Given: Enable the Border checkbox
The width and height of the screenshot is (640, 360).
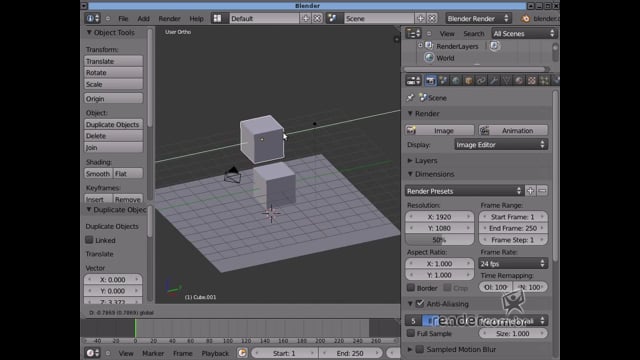Looking at the screenshot, I should tap(411, 288).
